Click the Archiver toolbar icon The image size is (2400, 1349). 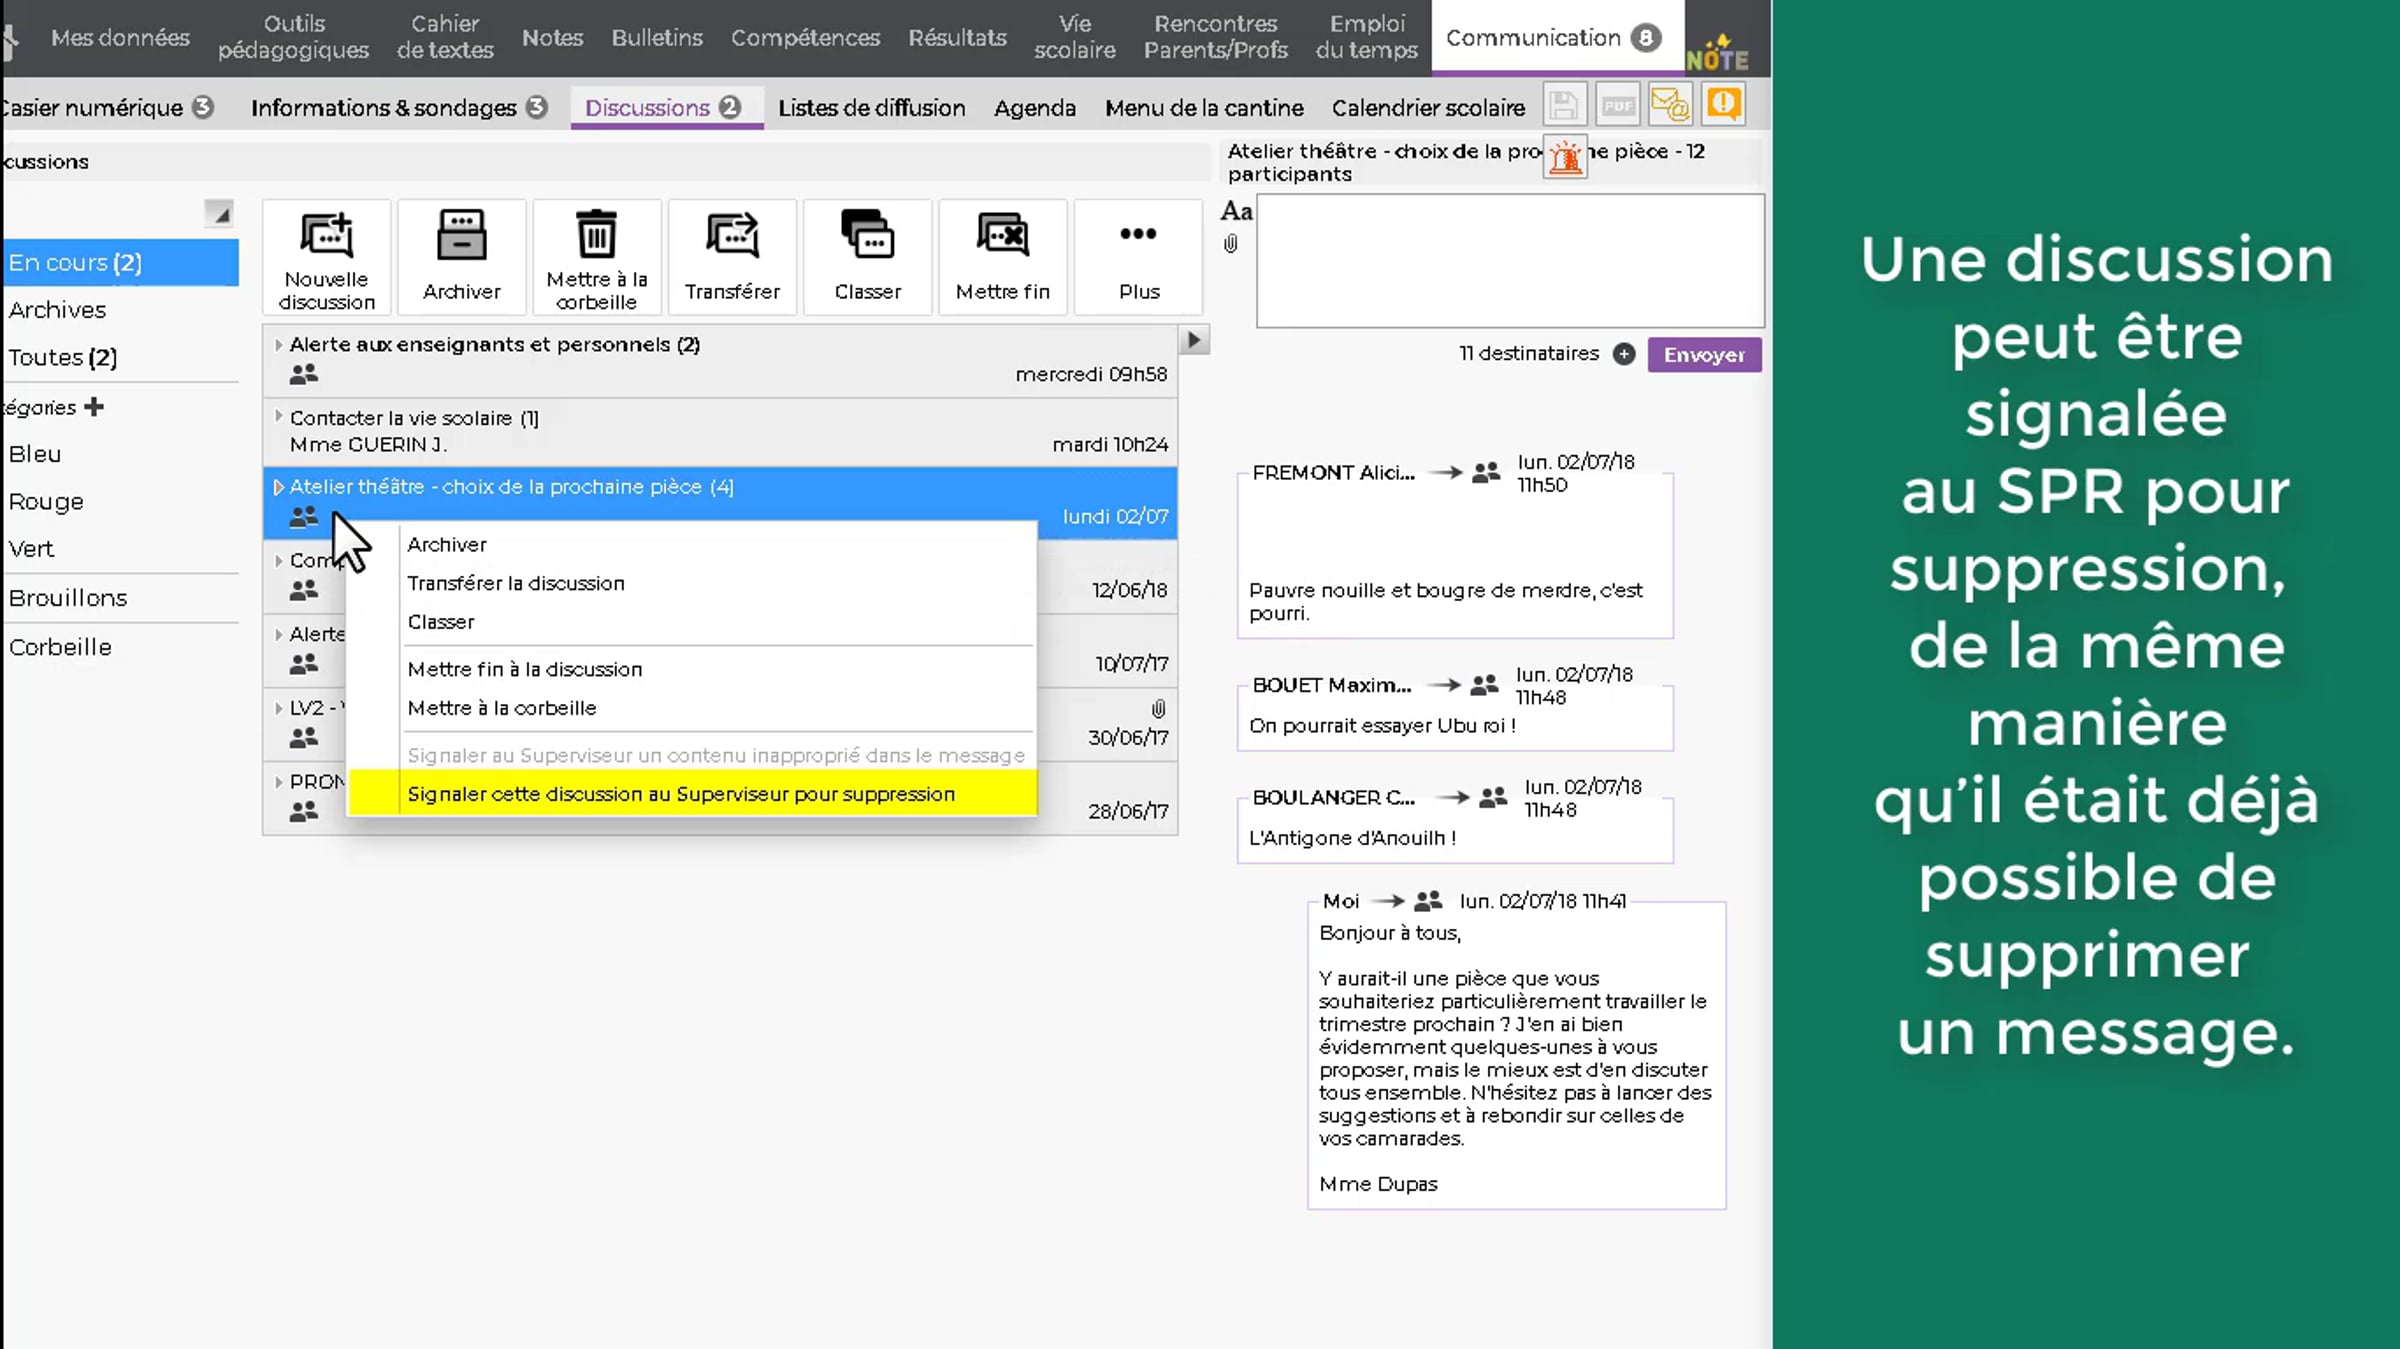(x=461, y=236)
